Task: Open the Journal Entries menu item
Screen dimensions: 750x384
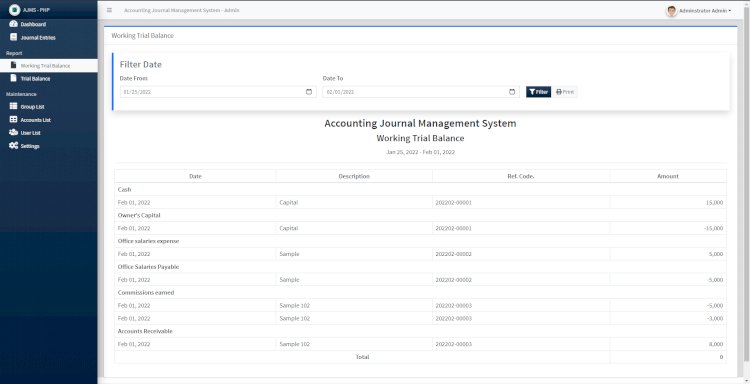Action: click(49, 37)
